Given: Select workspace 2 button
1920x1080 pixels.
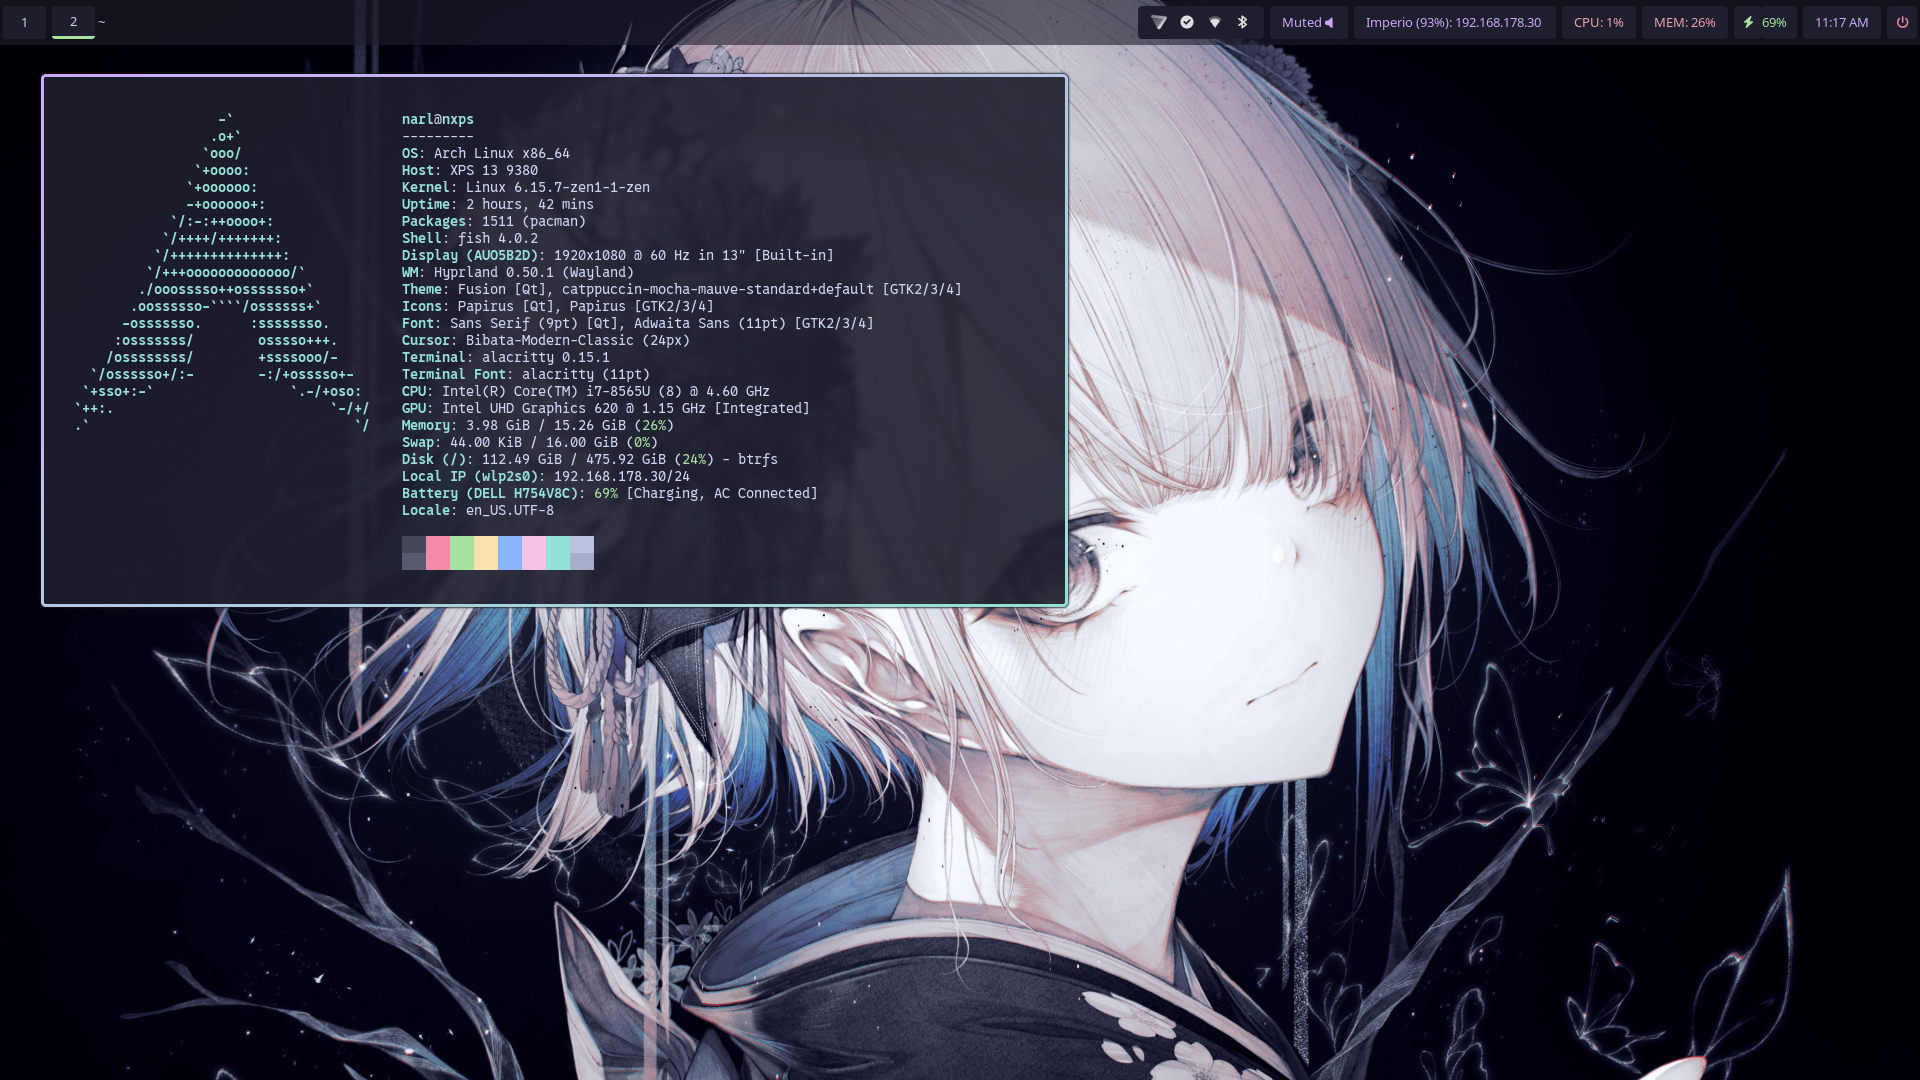Looking at the screenshot, I should [x=73, y=22].
